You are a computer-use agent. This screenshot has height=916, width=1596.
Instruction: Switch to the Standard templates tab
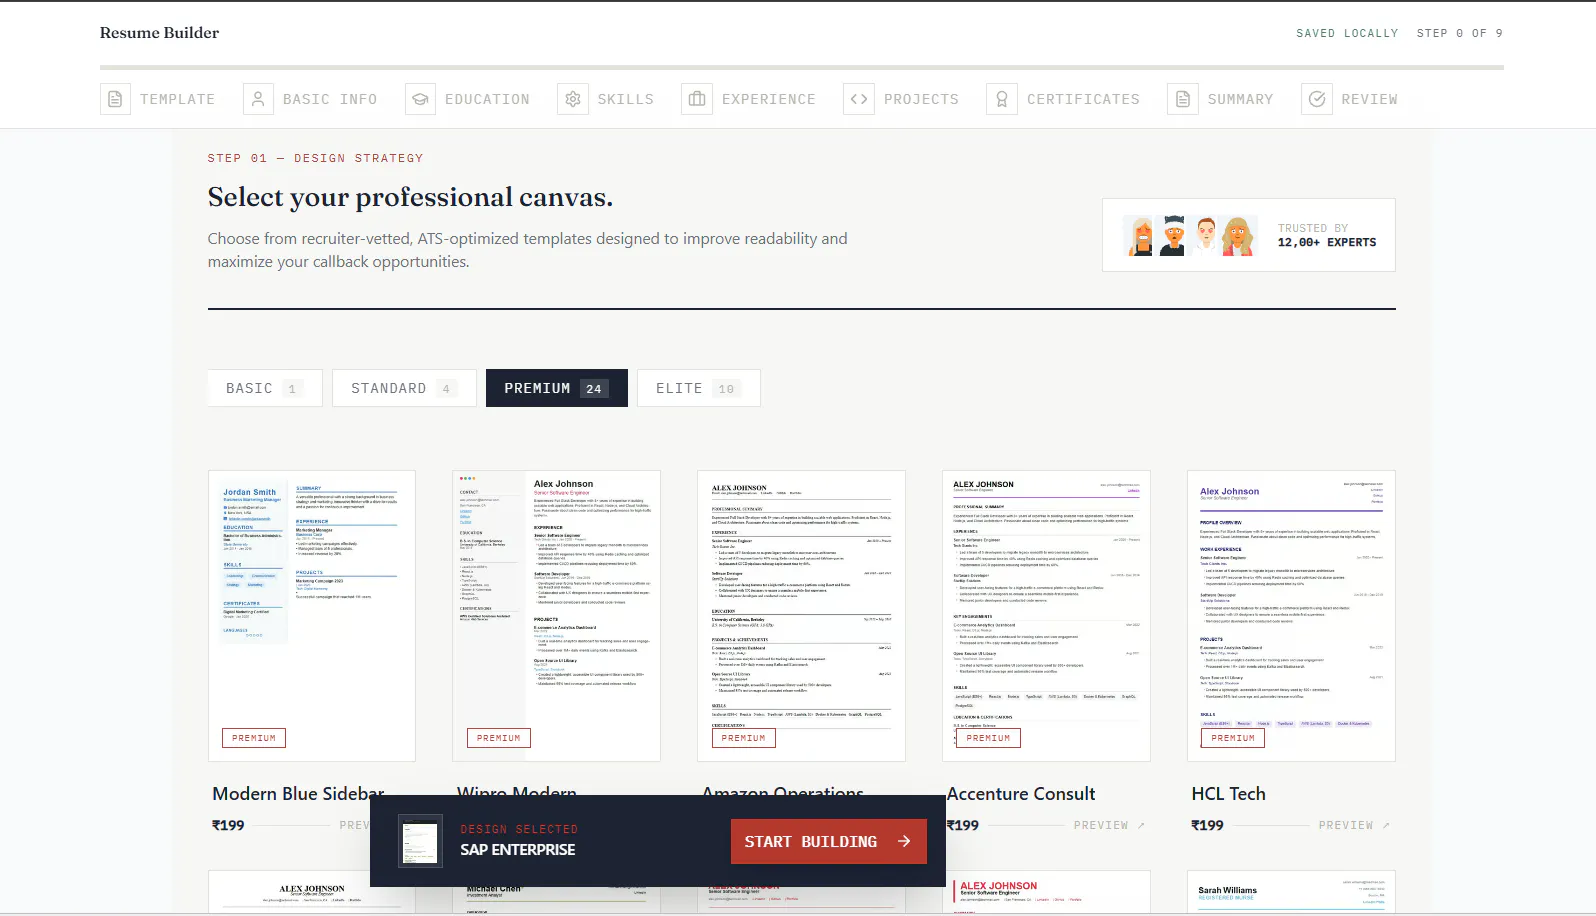coord(404,388)
